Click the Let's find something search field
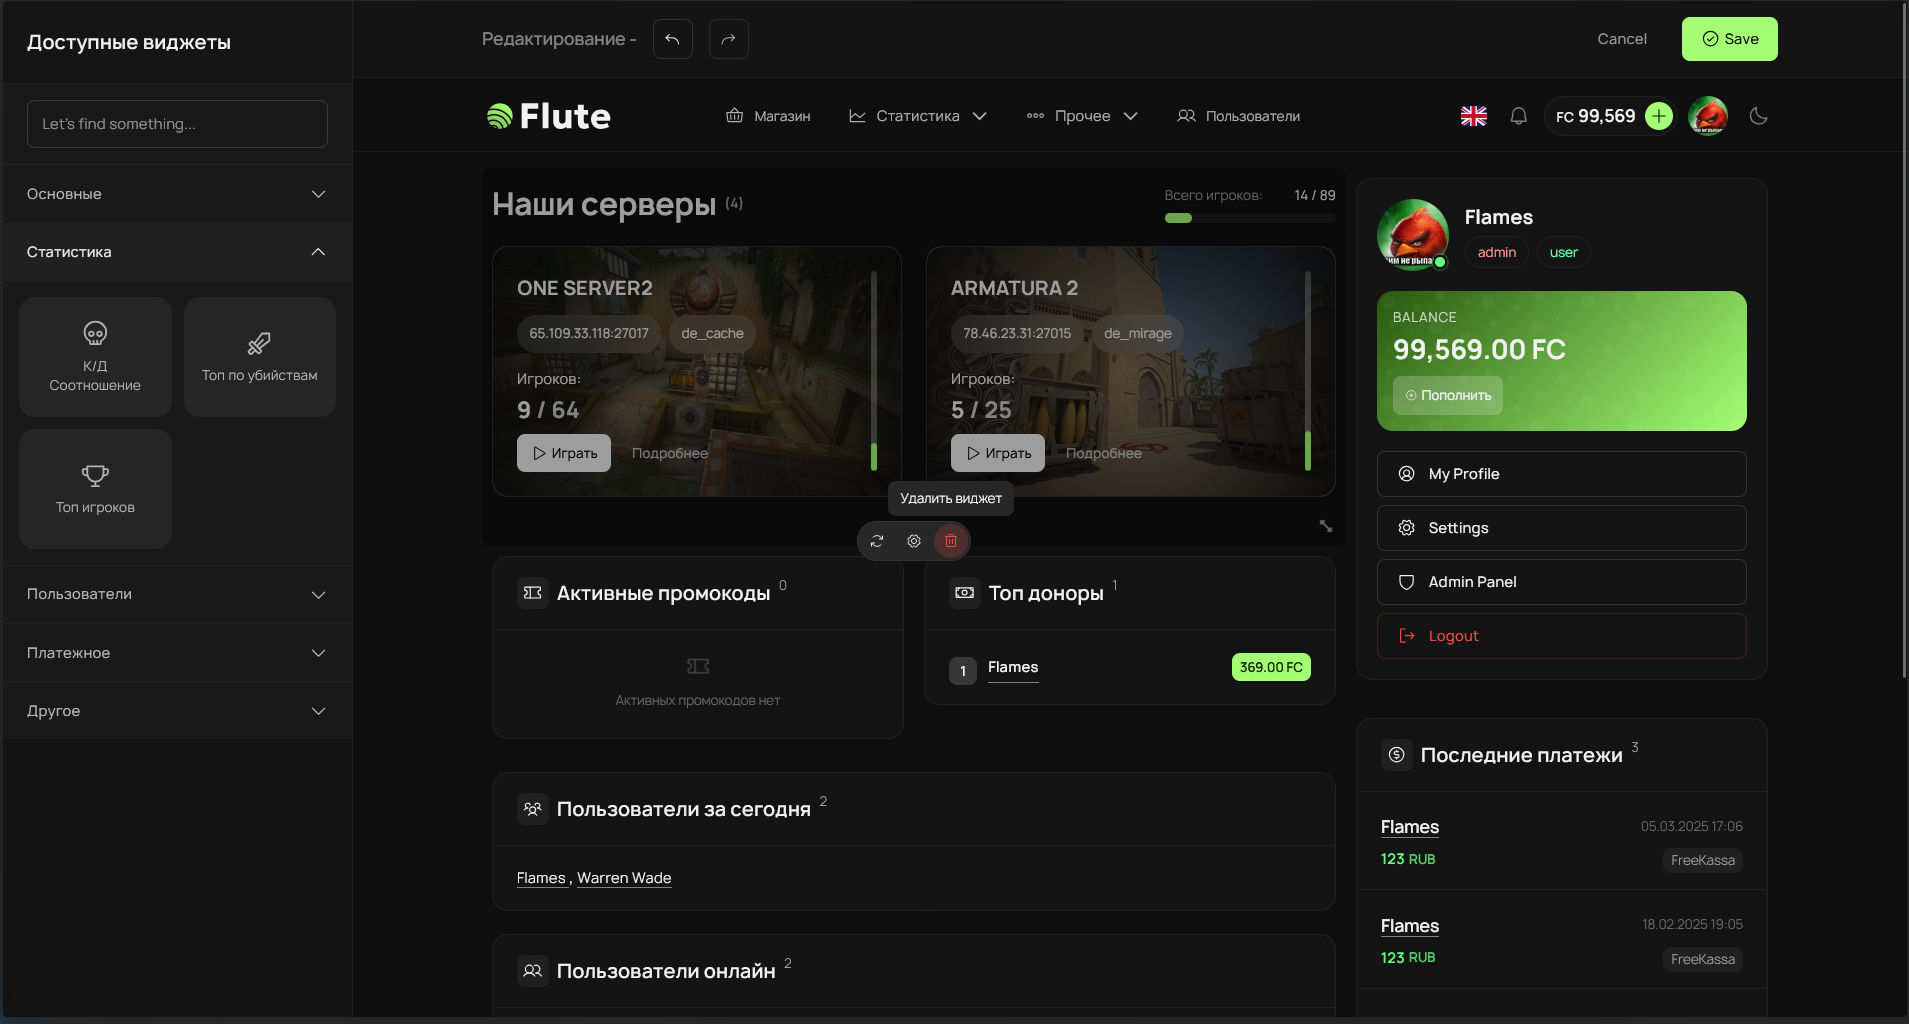1909x1024 pixels. pos(177,124)
